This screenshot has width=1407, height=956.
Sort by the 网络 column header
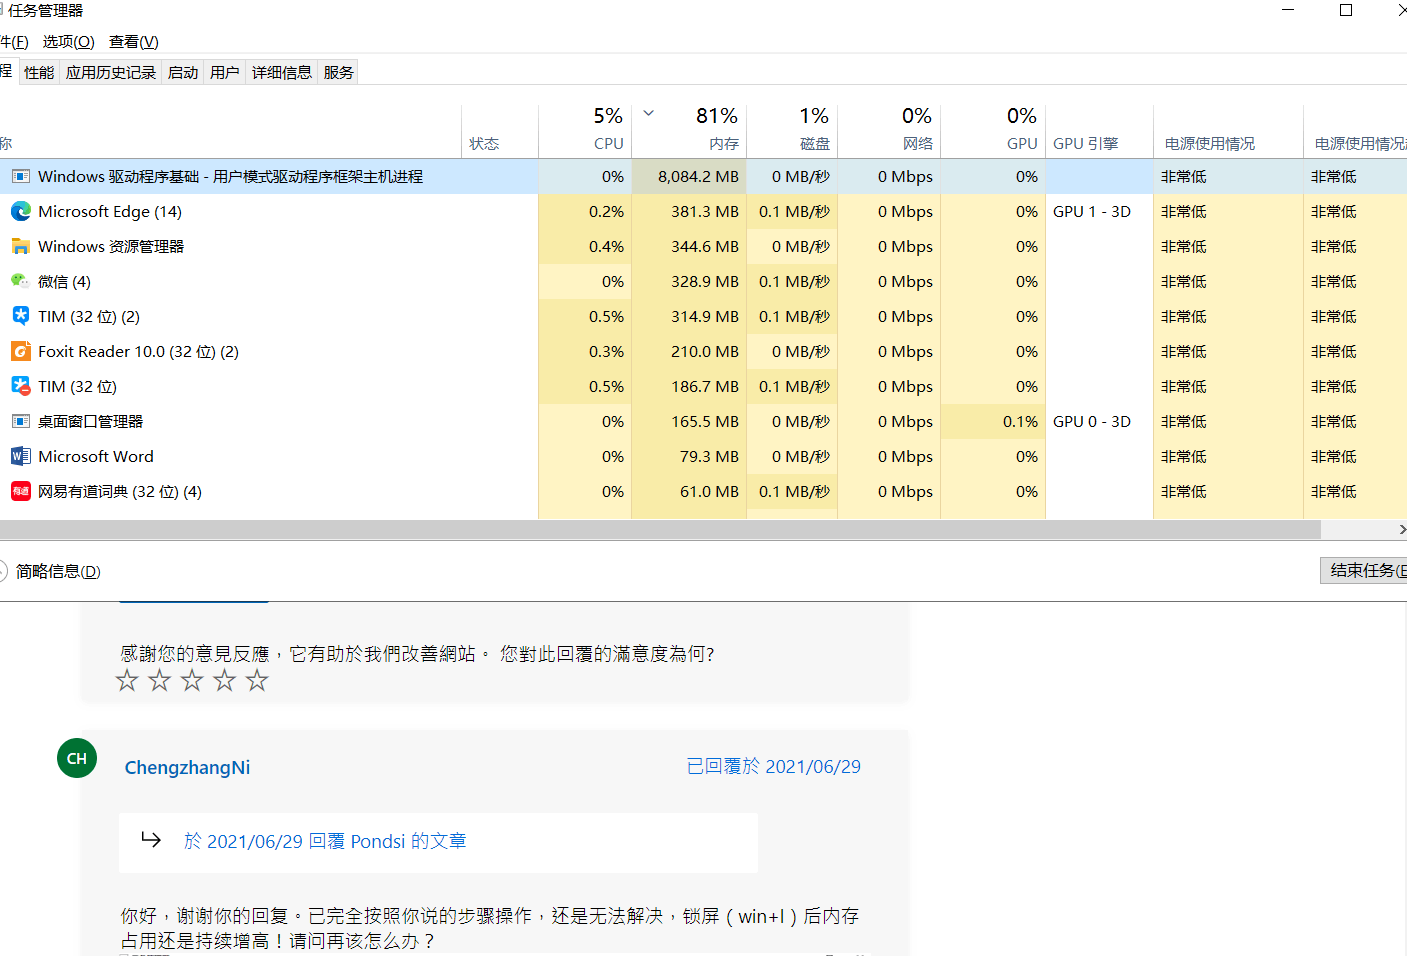click(889, 131)
